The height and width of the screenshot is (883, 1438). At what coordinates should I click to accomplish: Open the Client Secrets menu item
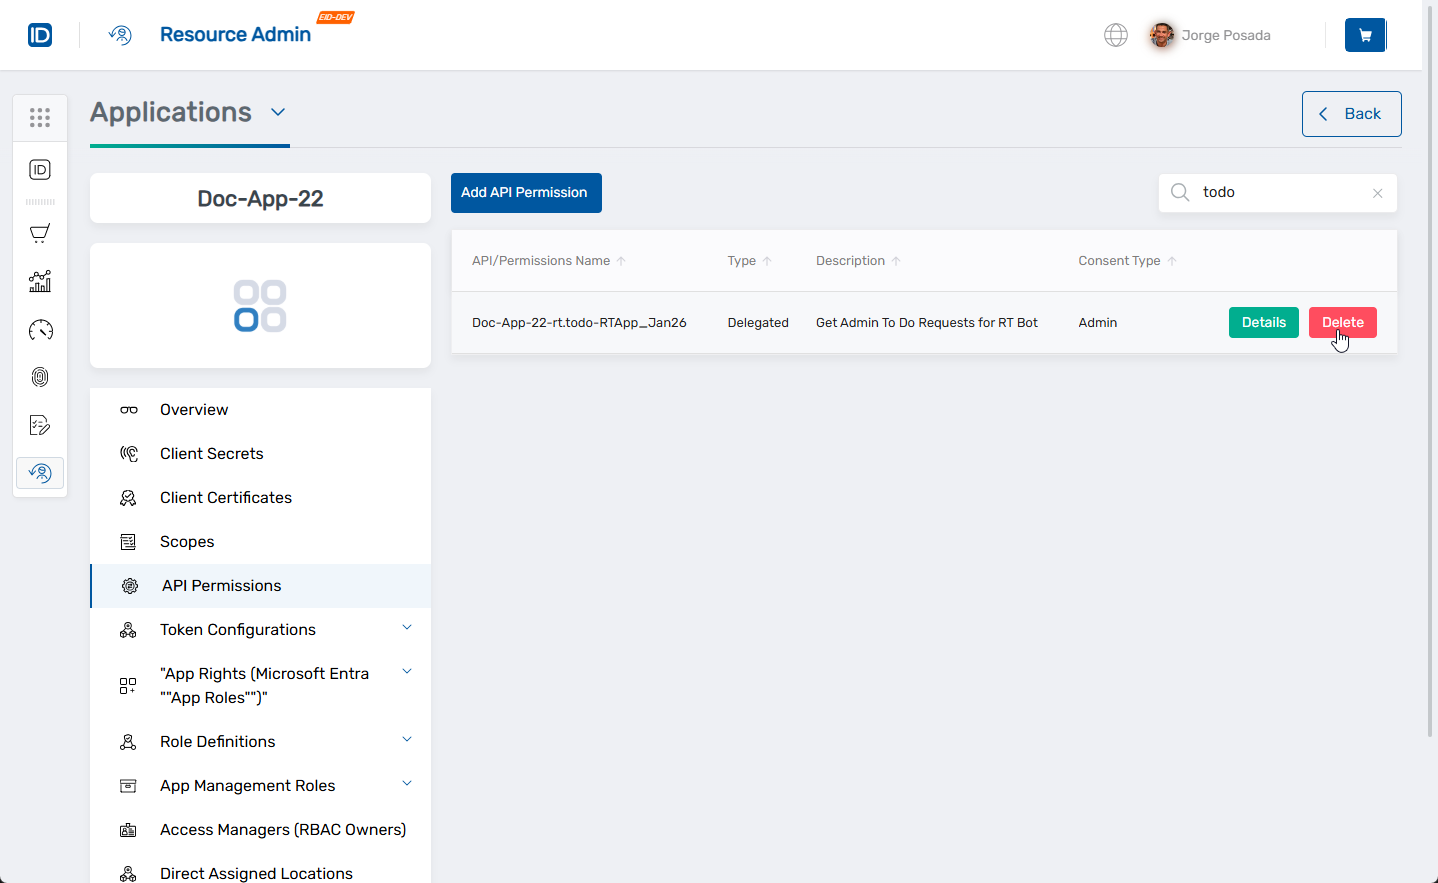[x=211, y=454]
